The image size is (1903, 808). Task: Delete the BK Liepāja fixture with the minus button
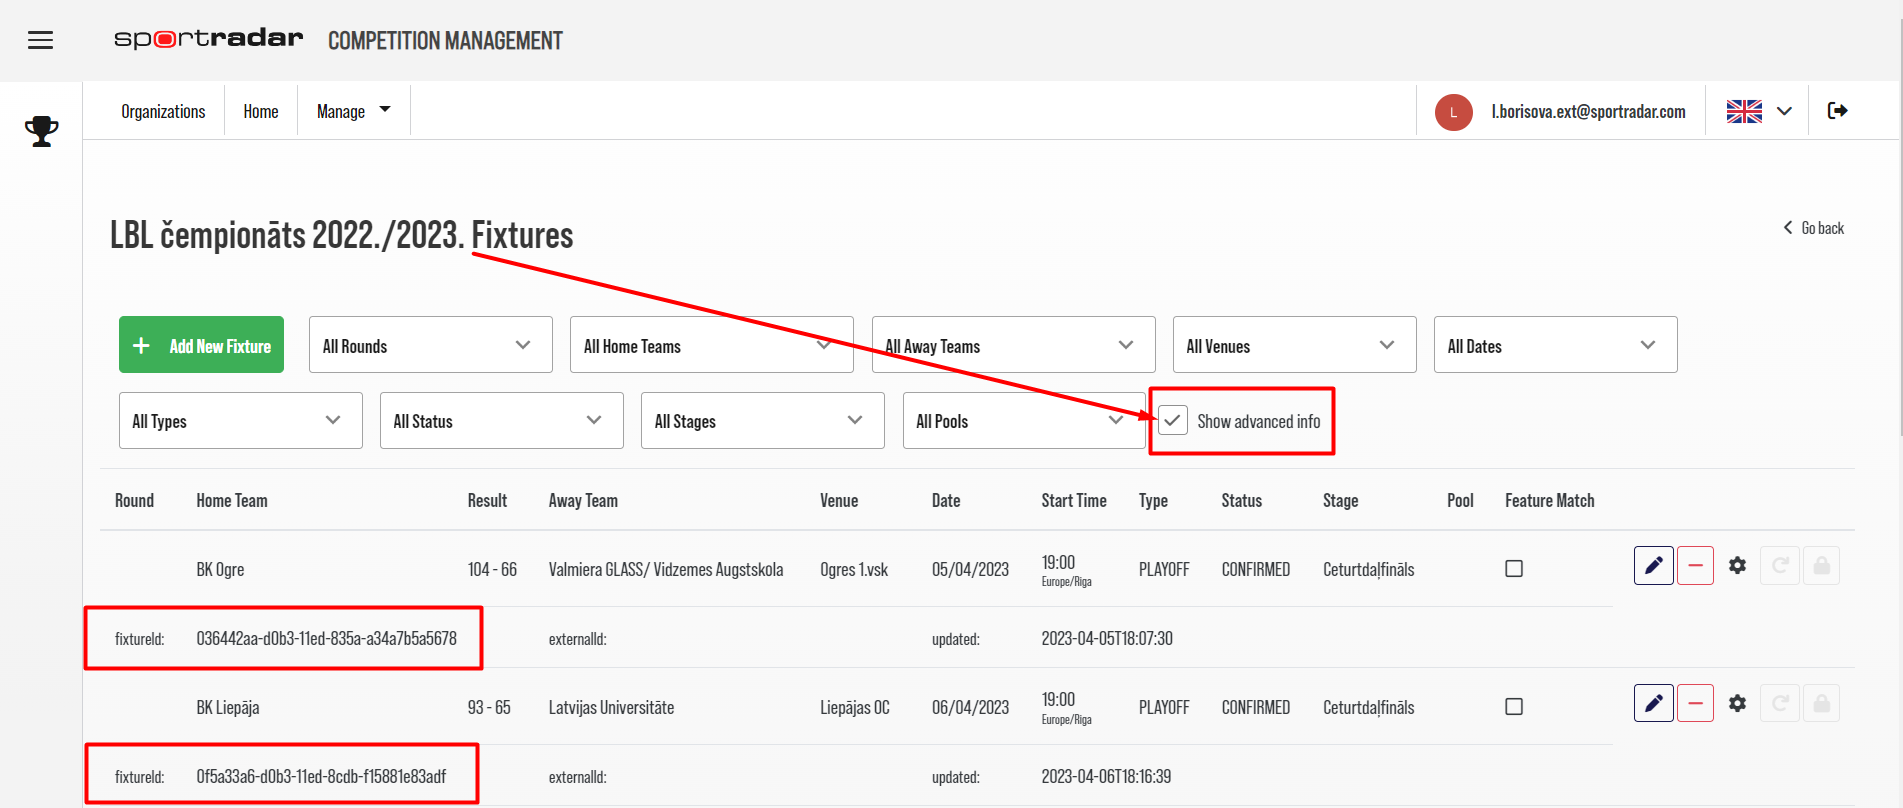coord(1695,704)
